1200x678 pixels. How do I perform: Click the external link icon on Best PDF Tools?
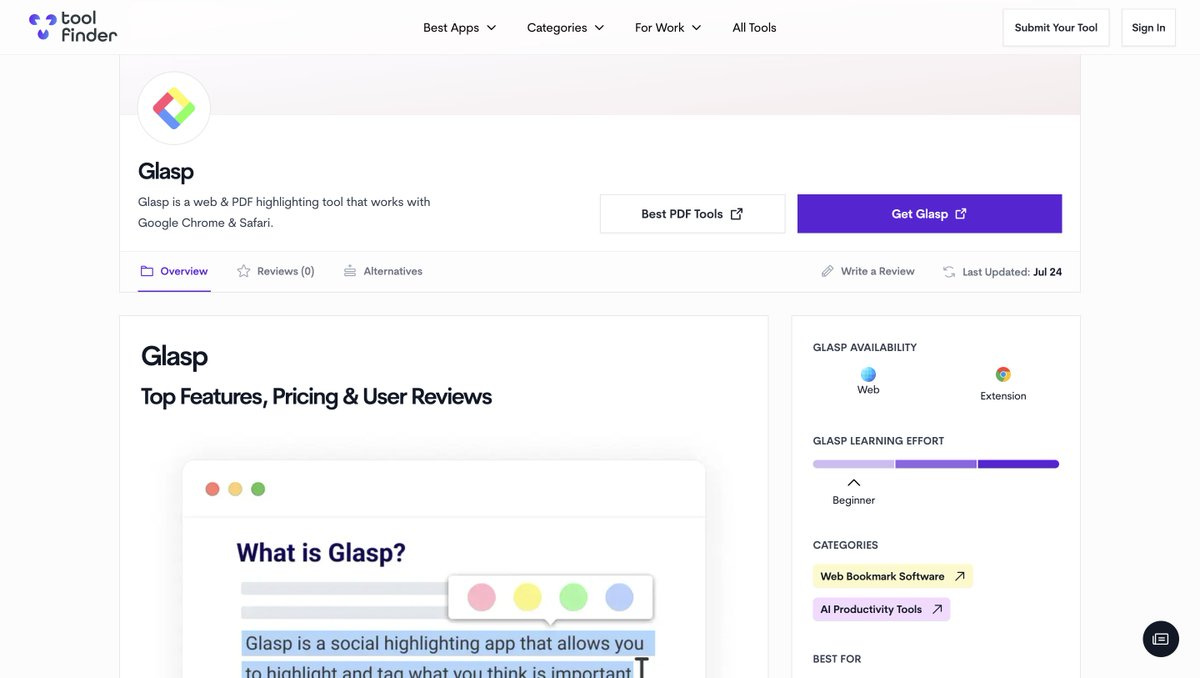[737, 213]
